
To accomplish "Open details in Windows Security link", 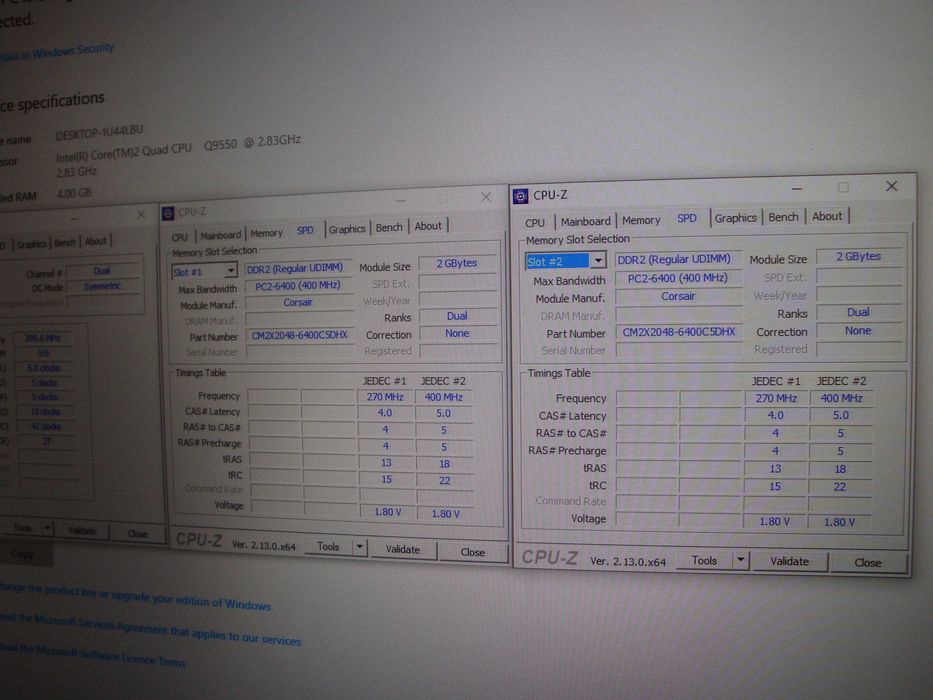I will (57, 52).
